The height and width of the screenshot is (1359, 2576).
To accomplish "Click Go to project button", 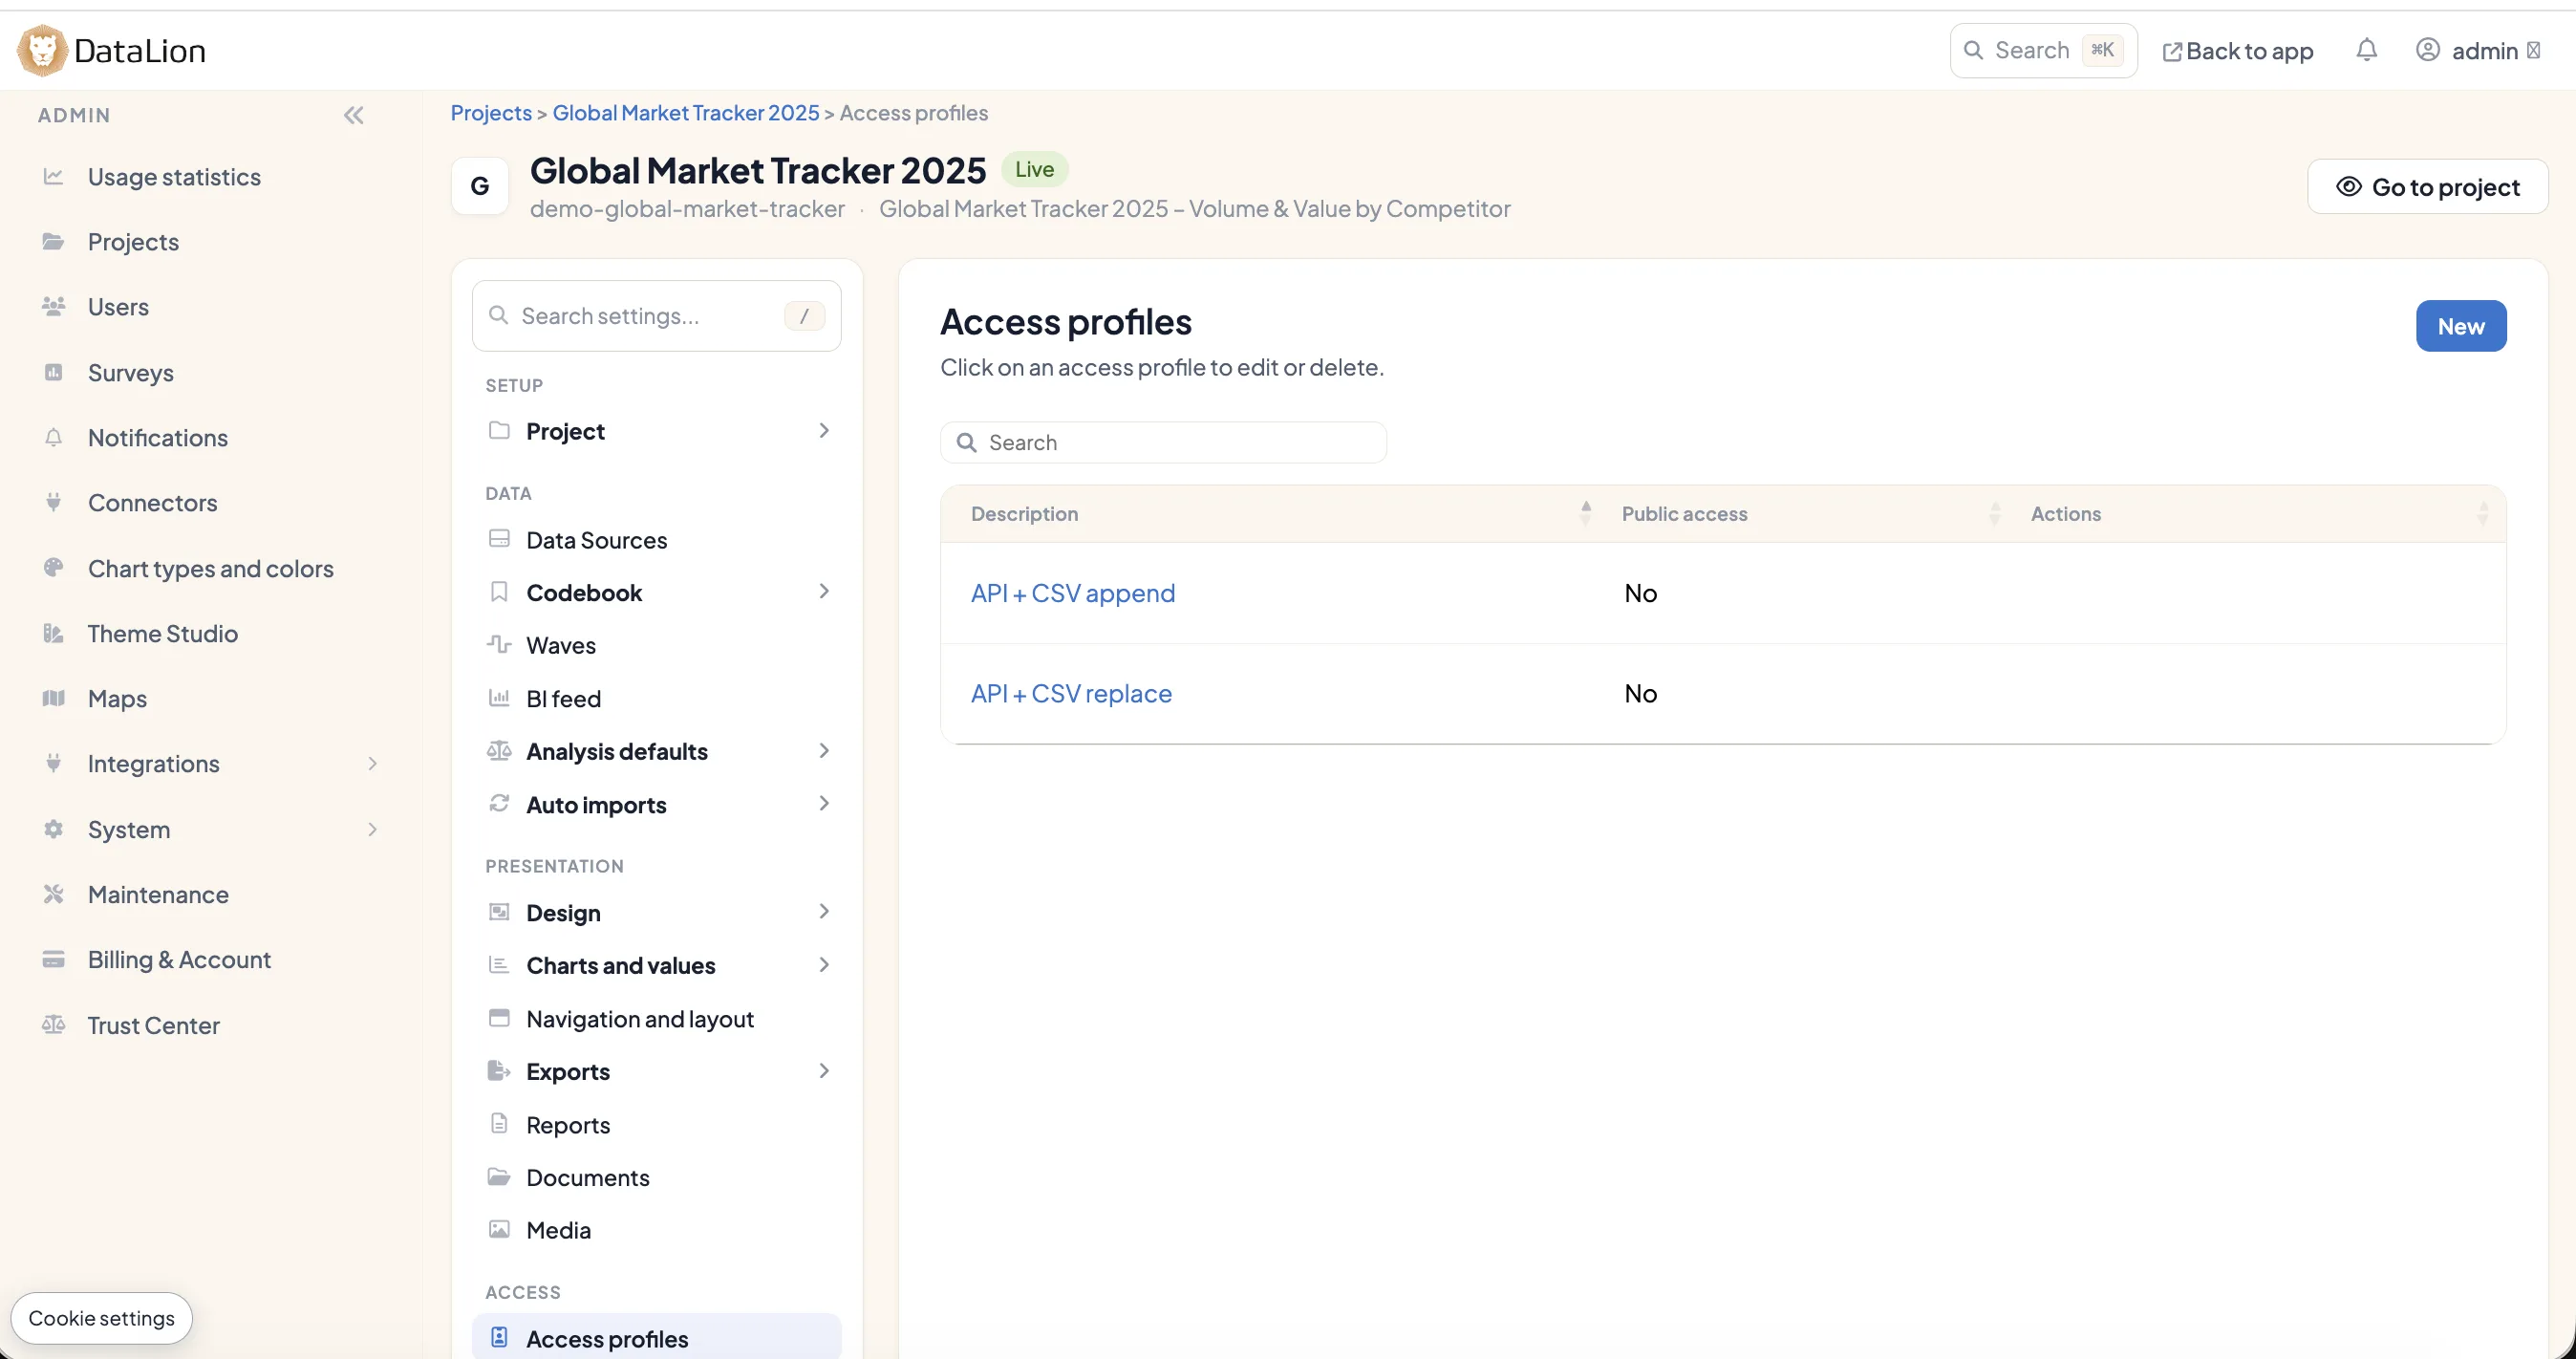I will tap(2427, 187).
